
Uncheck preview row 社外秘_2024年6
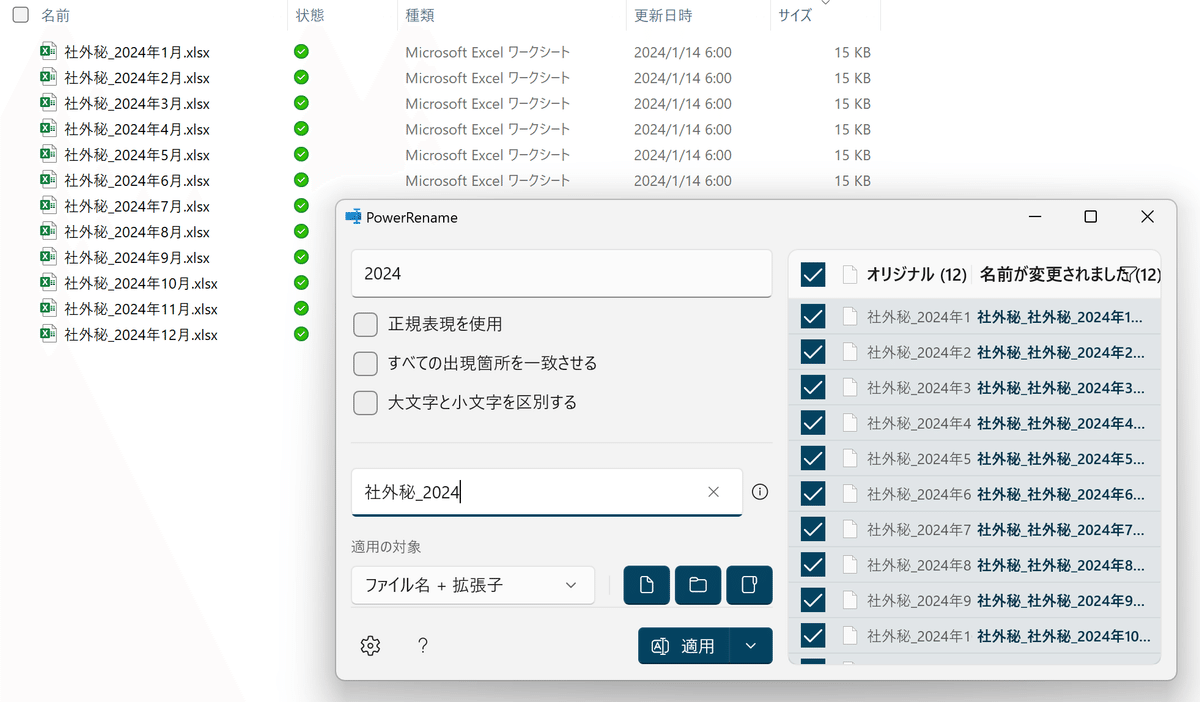[x=813, y=493]
